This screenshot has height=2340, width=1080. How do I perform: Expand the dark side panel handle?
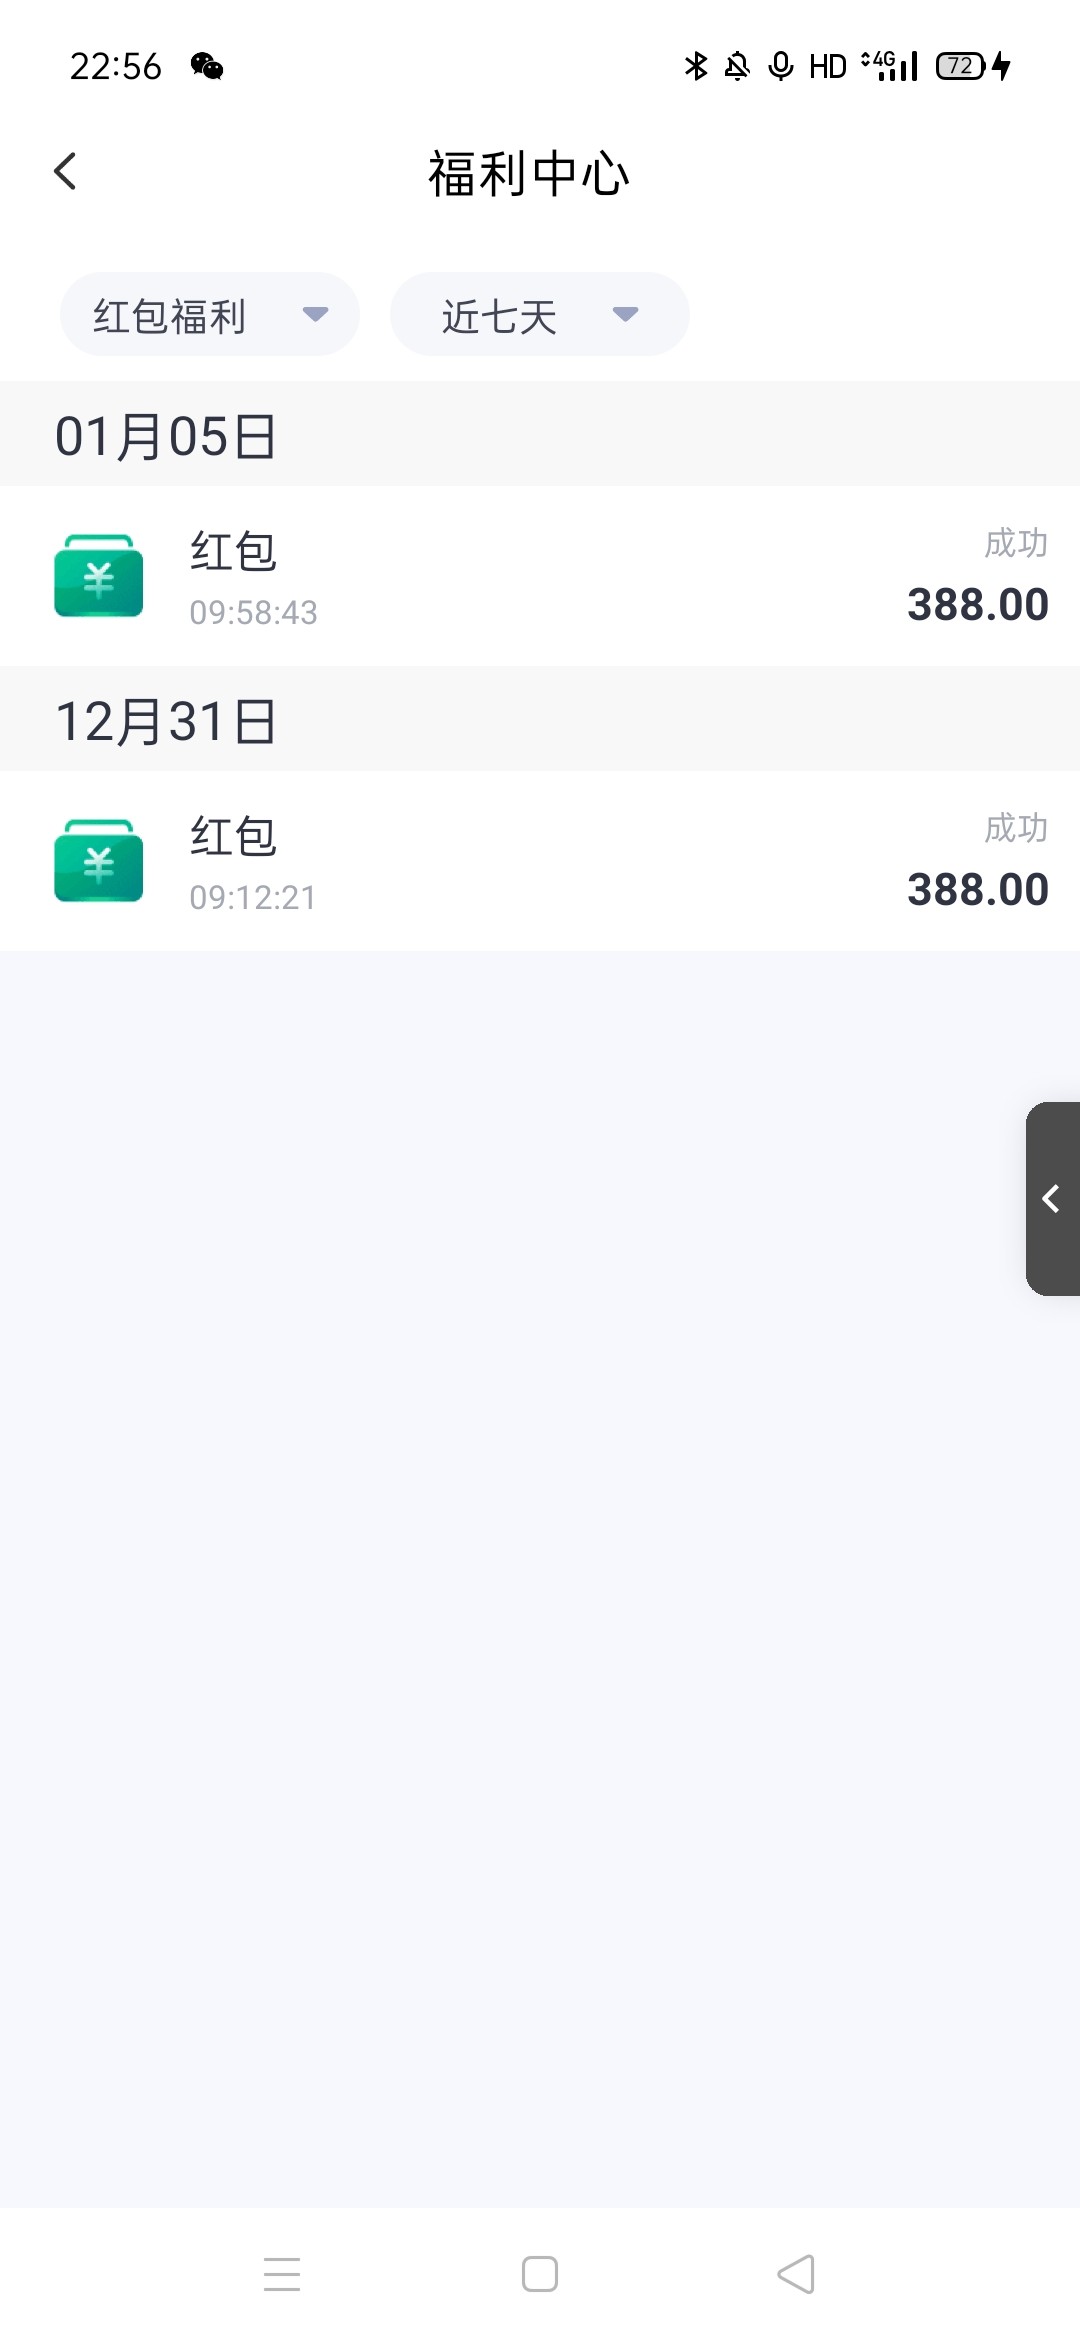click(1052, 1198)
